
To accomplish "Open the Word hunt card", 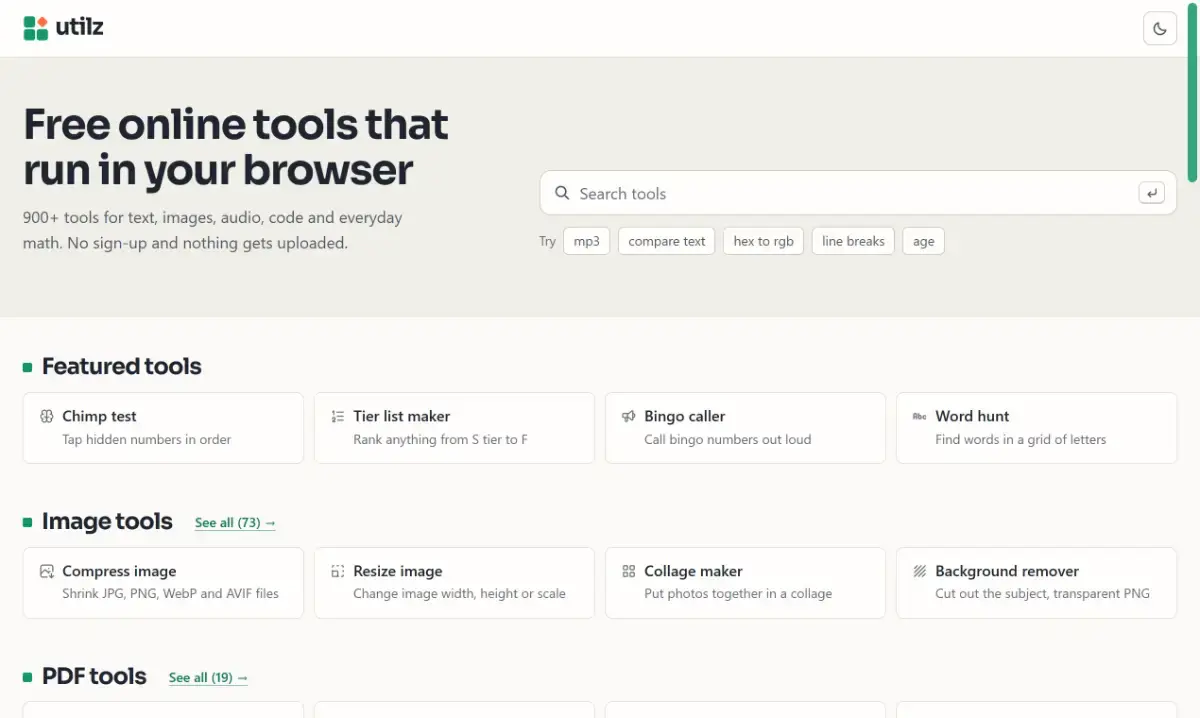I will pos(1036,428).
